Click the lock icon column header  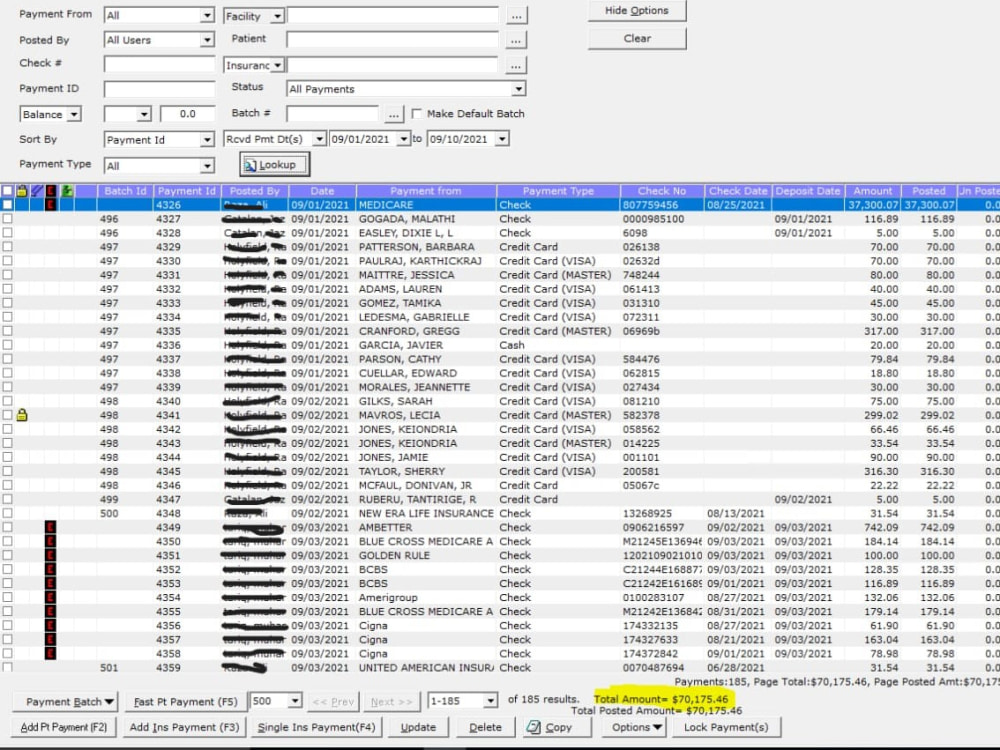click(x=22, y=191)
